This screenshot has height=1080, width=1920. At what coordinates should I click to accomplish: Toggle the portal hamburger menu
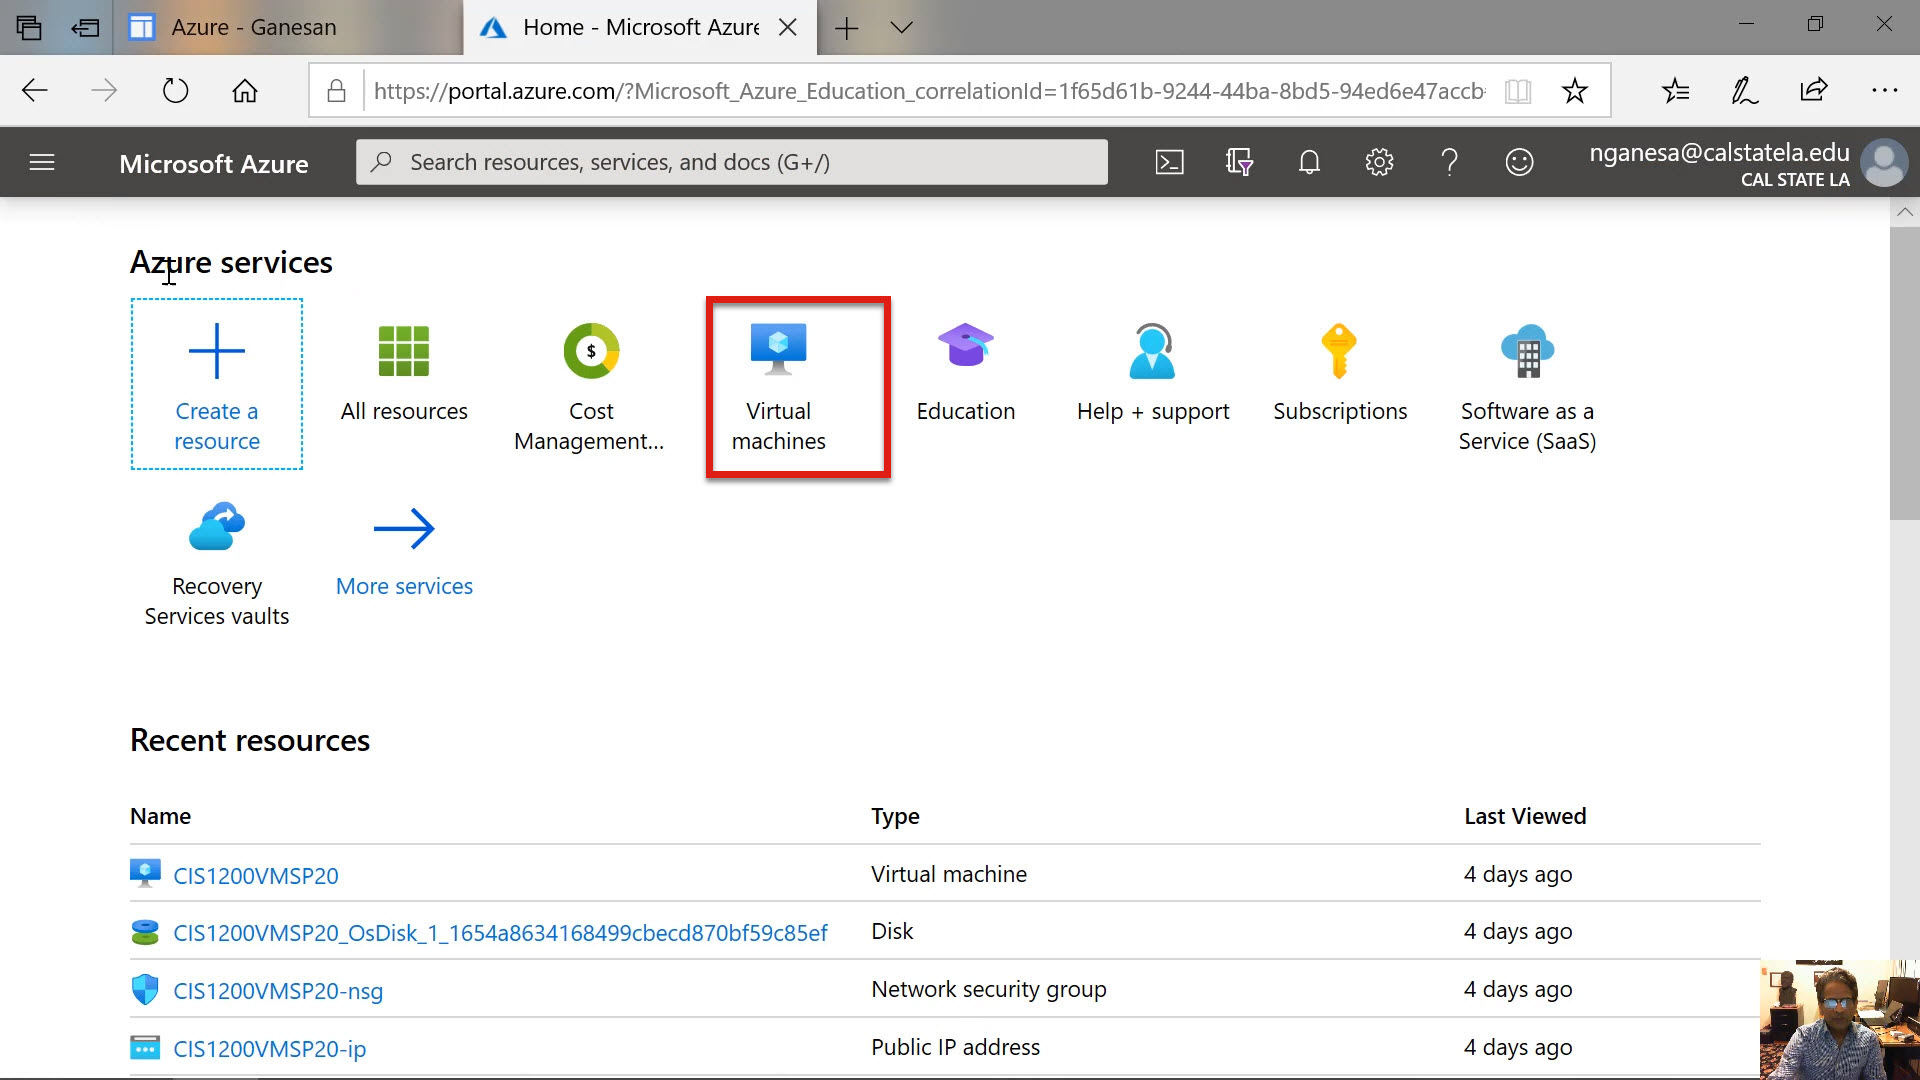[42, 162]
